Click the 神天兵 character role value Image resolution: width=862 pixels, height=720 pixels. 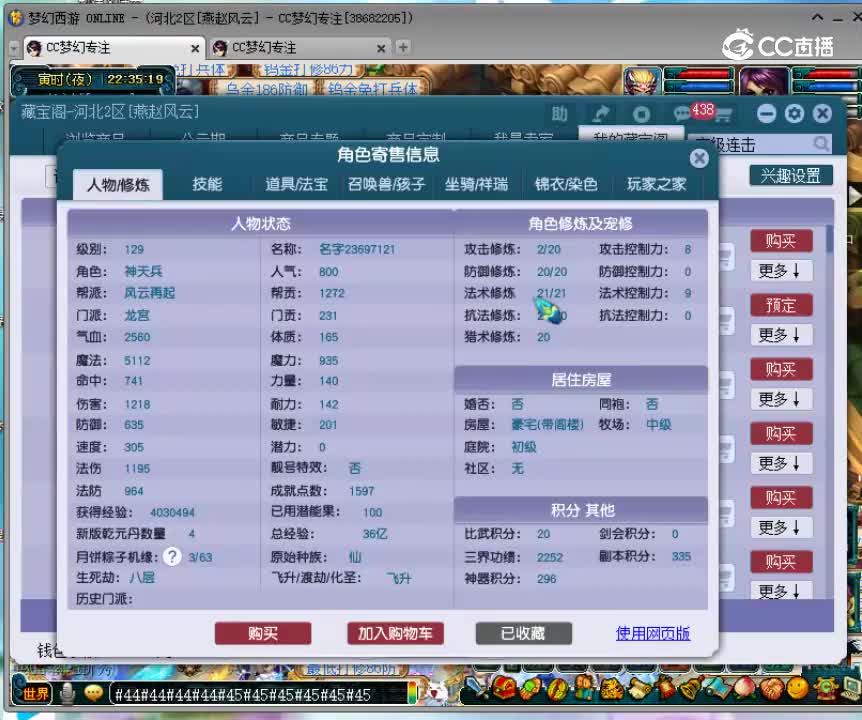pos(143,272)
